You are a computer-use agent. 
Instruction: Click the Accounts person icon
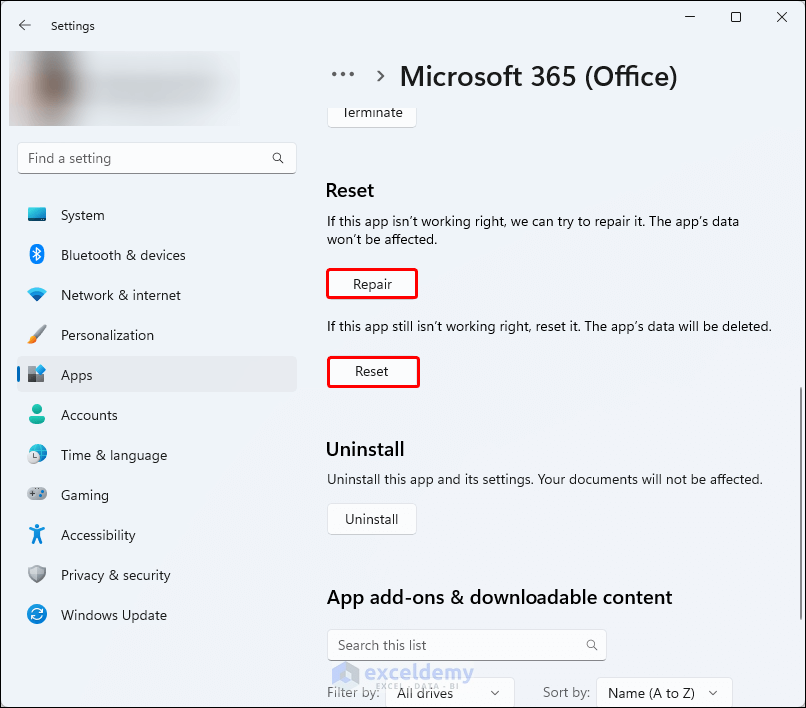click(37, 414)
